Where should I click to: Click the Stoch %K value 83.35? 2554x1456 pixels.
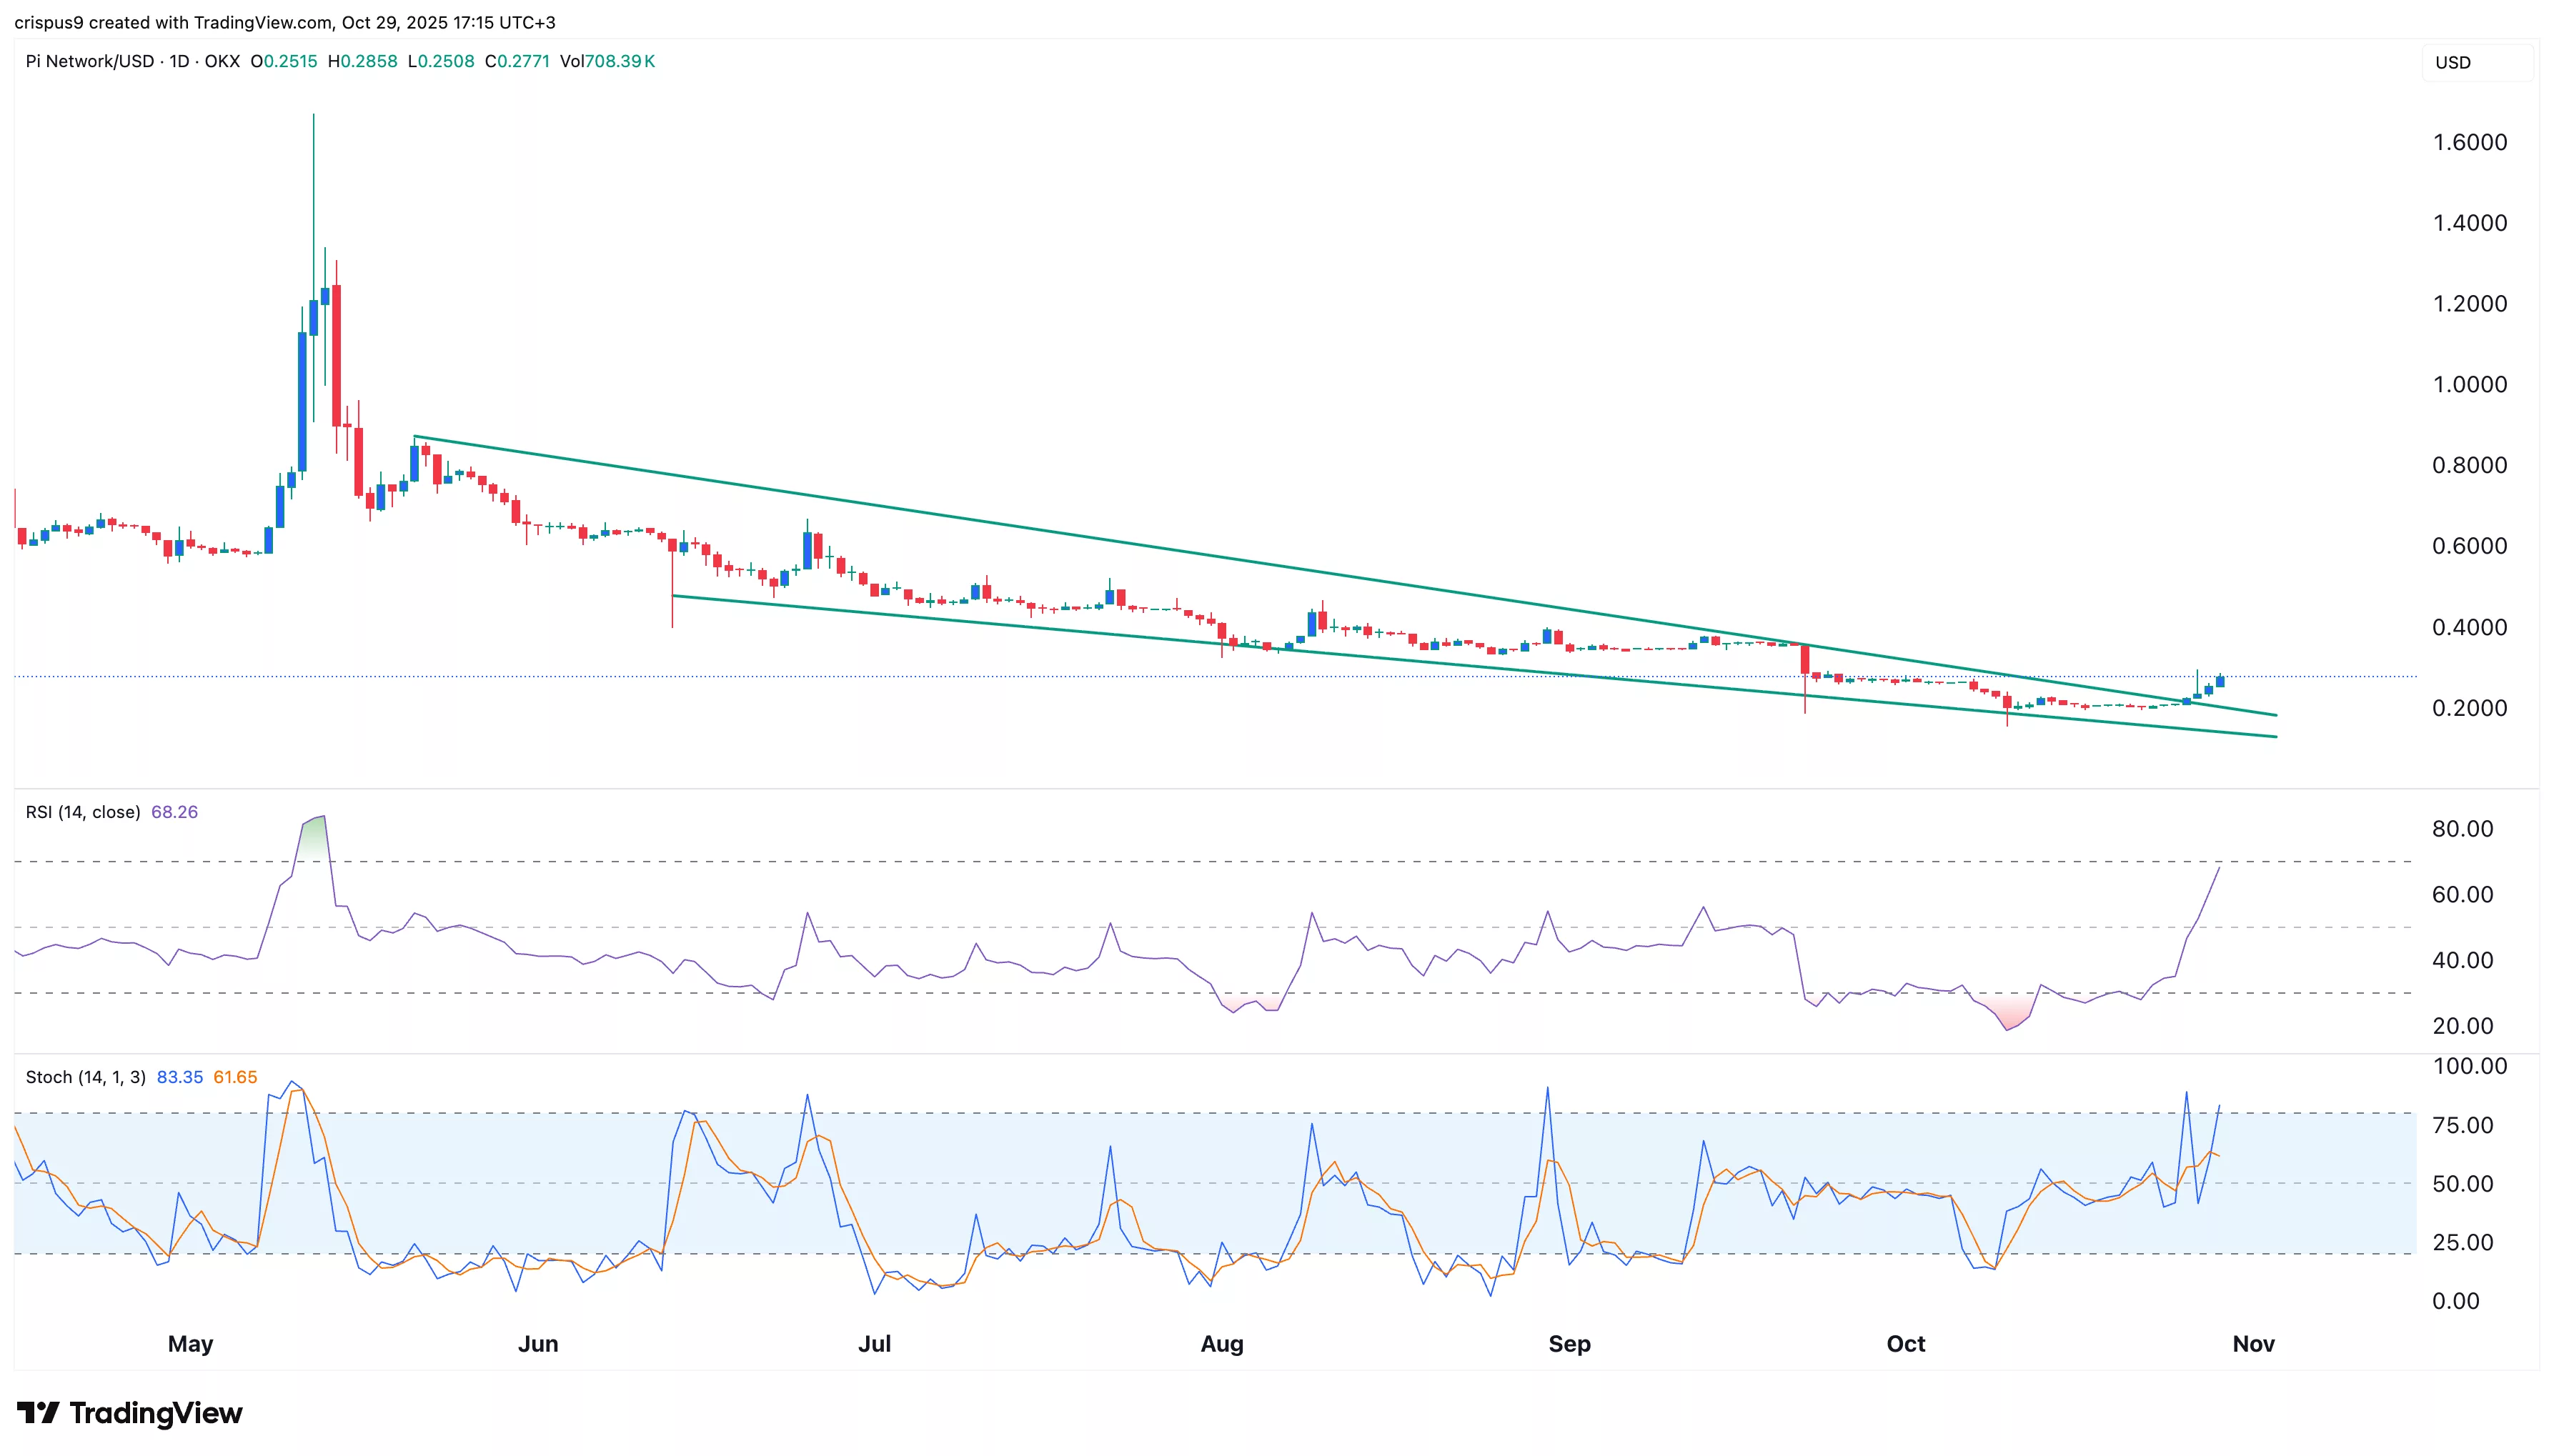pyautogui.click(x=180, y=1077)
